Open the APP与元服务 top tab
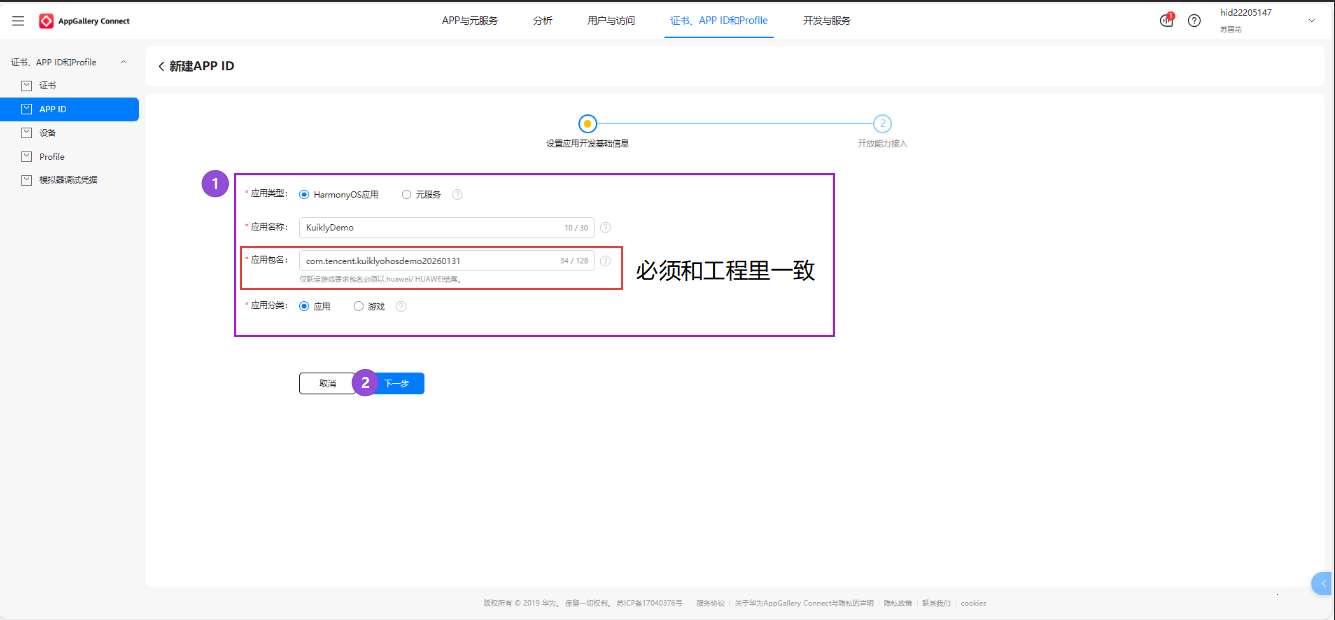This screenshot has height=620, width=1335. pyautogui.click(x=470, y=20)
